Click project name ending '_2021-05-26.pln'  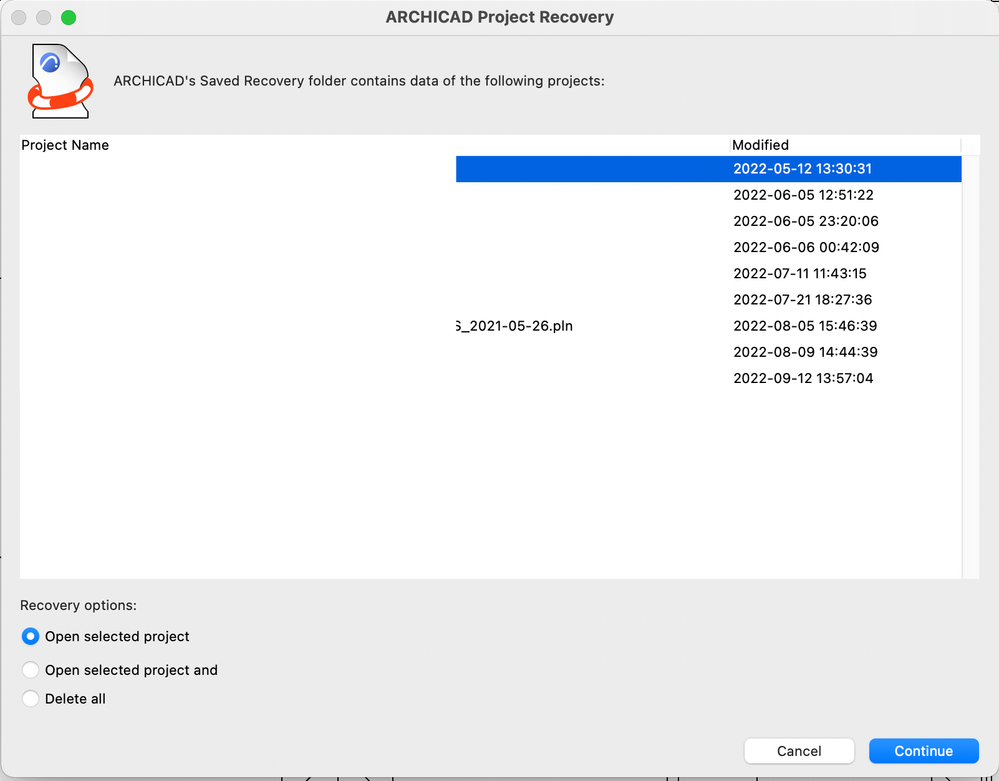515,326
